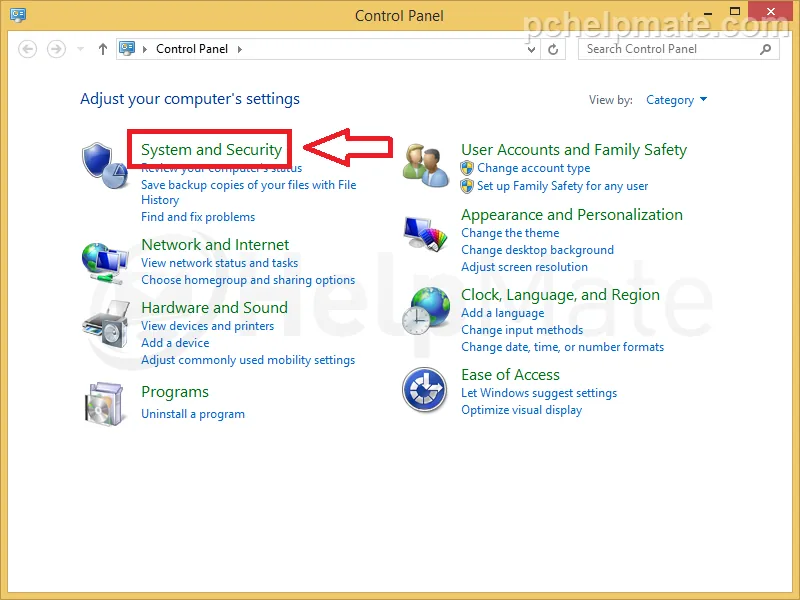Click in the Search Control Panel field
The width and height of the screenshot is (800, 600).
(679, 49)
